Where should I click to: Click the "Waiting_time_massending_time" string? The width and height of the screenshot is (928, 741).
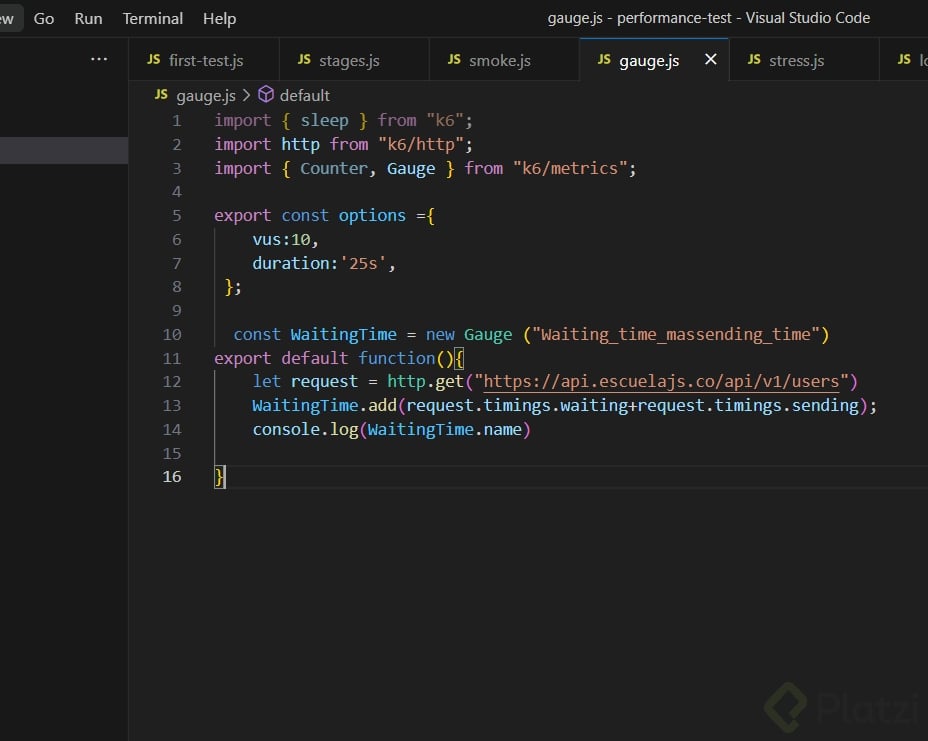click(x=676, y=334)
